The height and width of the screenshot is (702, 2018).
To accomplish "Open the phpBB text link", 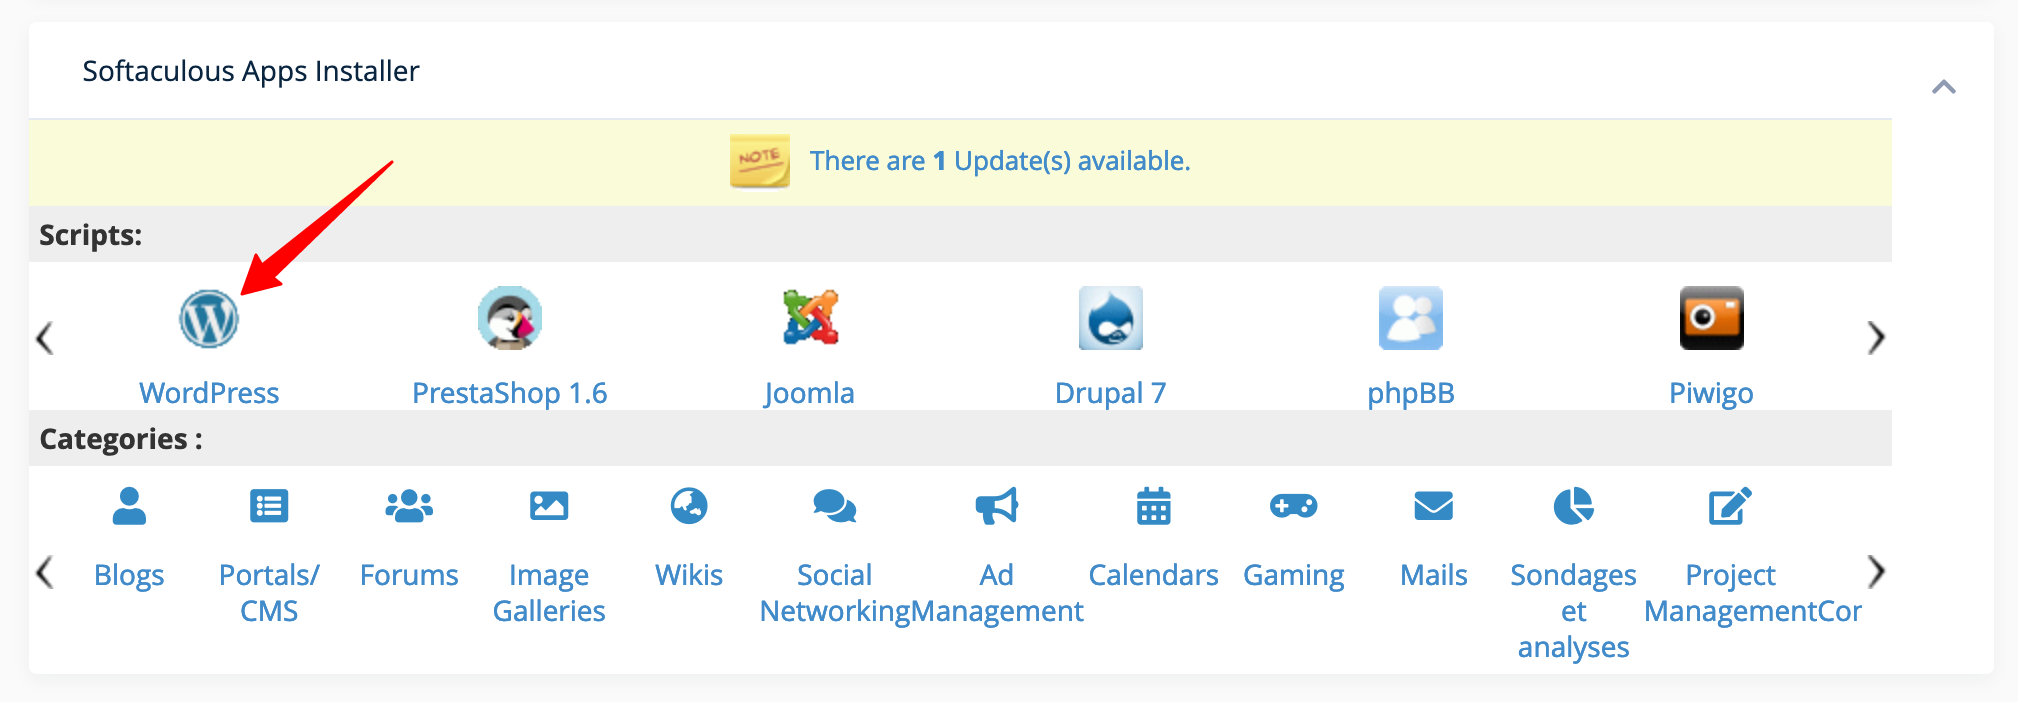I will coord(1411,393).
